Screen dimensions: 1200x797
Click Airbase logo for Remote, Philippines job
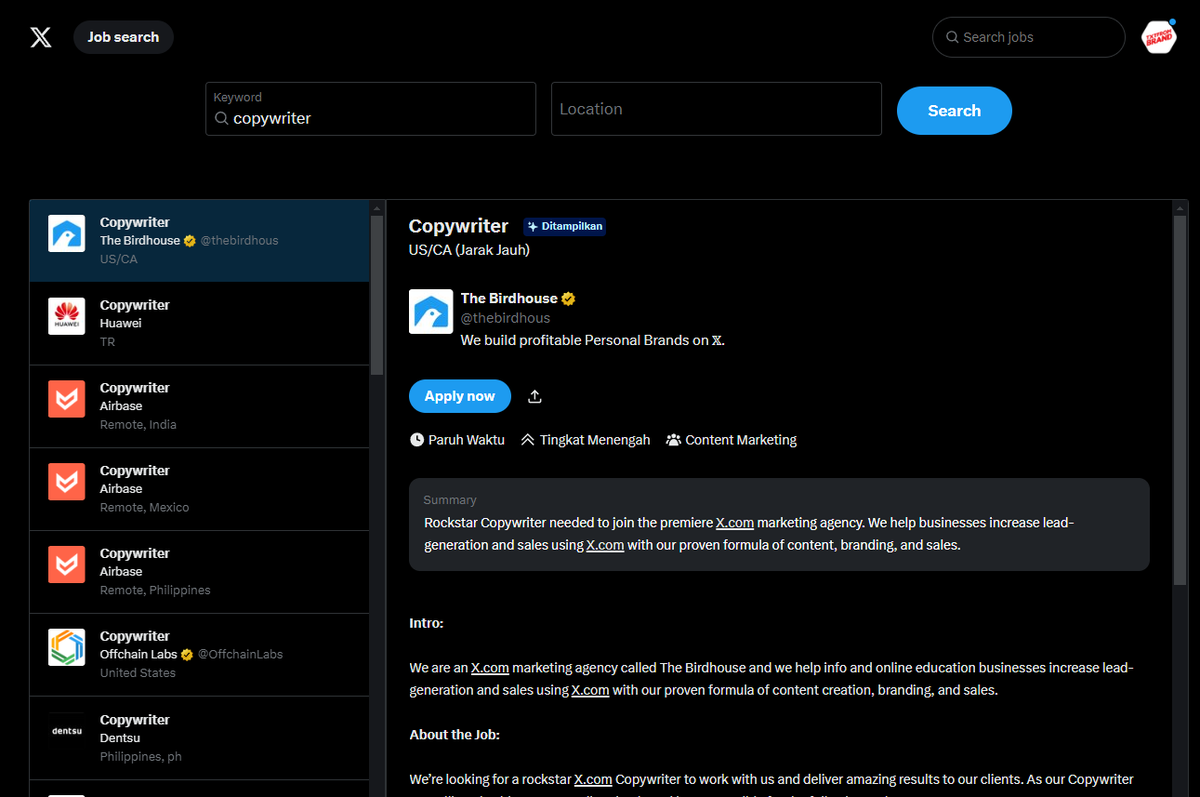pyautogui.click(x=67, y=565)
